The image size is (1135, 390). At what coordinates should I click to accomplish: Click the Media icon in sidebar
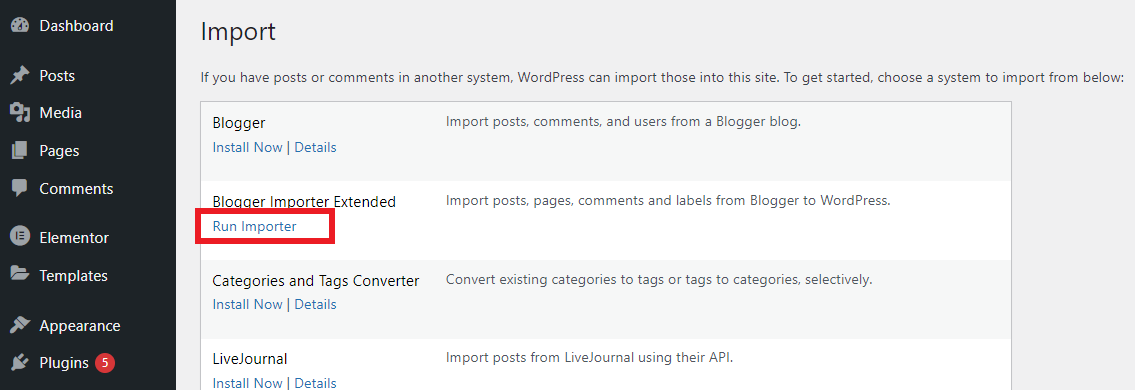(20, 113)
